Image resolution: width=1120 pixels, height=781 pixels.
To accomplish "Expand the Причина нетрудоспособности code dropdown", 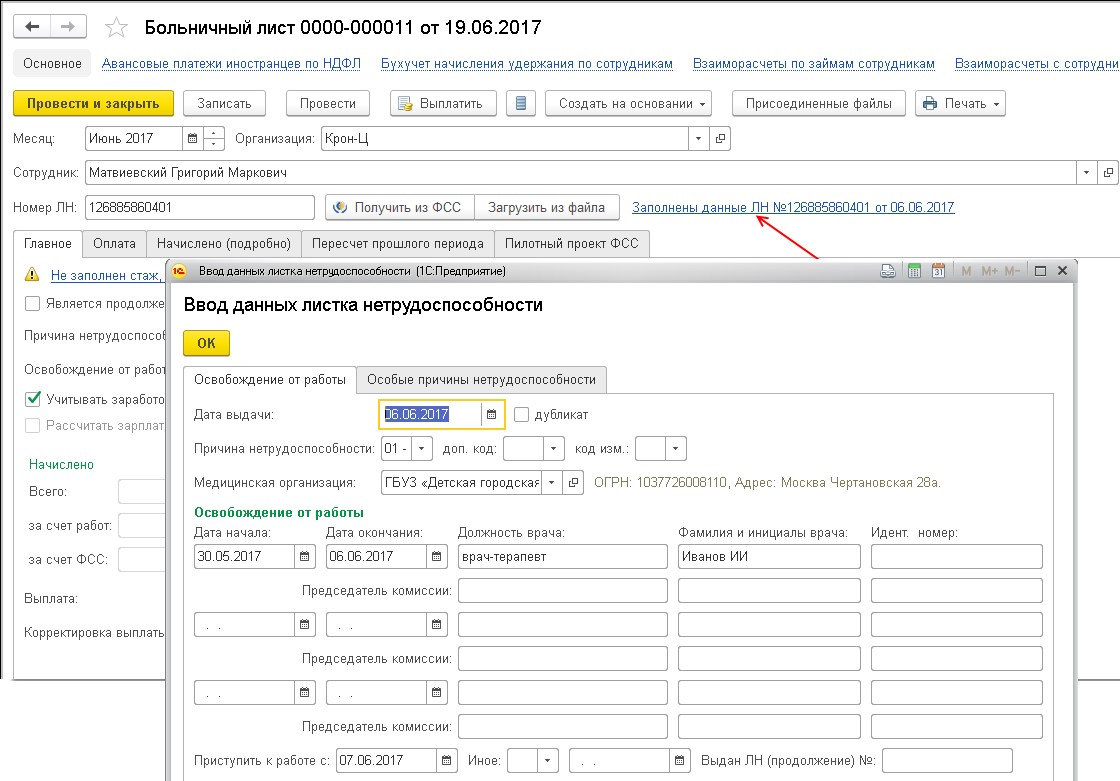I will click(423, 448).
